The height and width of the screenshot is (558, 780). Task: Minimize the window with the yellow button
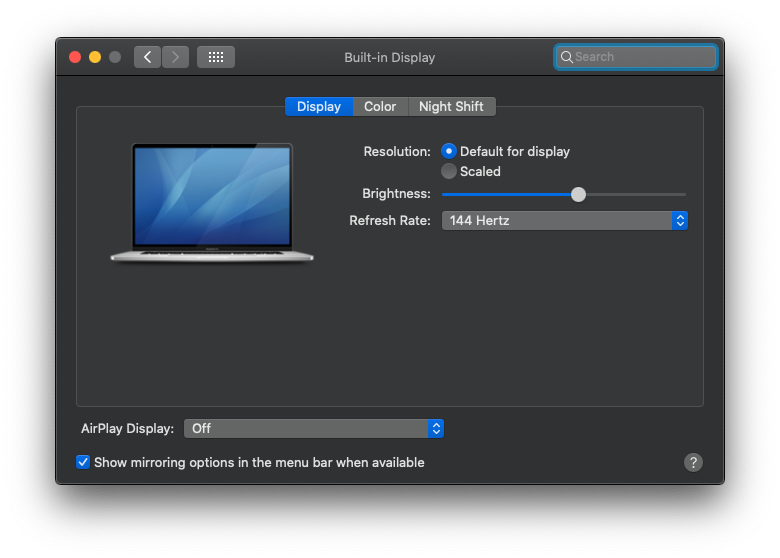(x=95, y=57)
